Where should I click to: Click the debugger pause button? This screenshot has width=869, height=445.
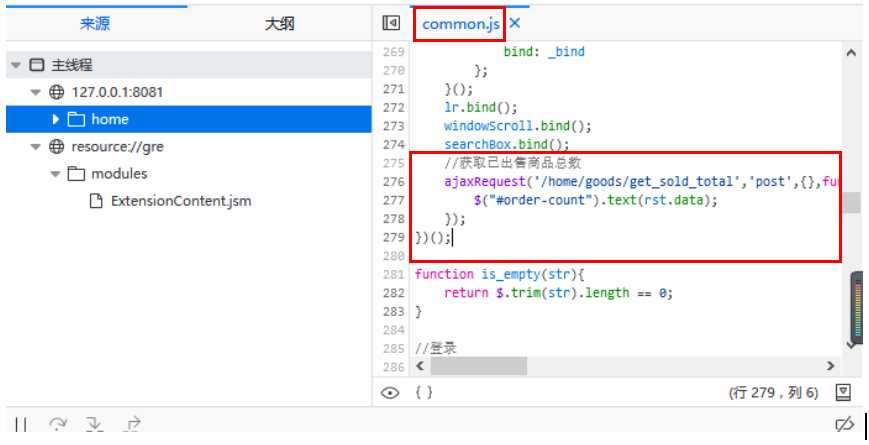(21, 424)
